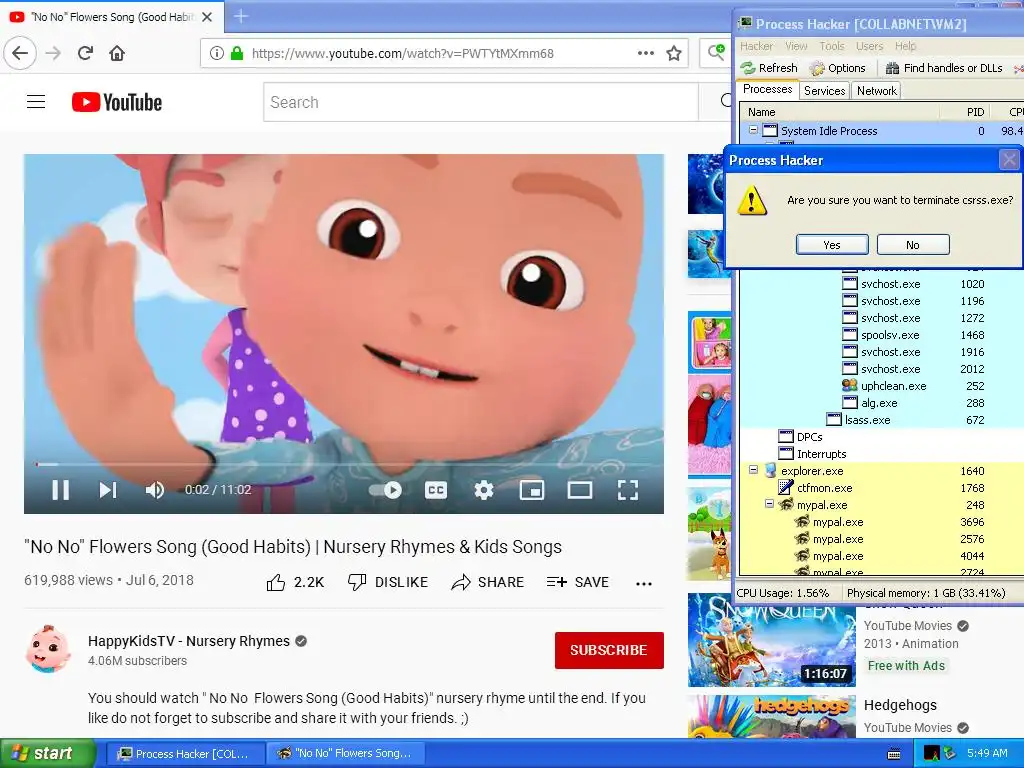The width and height of the screenshot is (1024, 768).
Task: Select ctfmon.exe process row
Action: click(x=882, y=488)
